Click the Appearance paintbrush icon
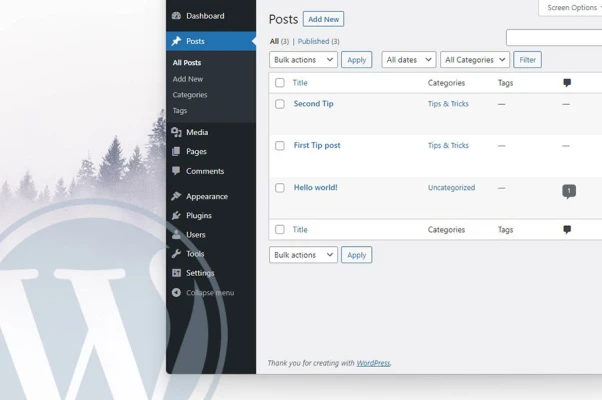602x400 pixels. tap(176, 196)
